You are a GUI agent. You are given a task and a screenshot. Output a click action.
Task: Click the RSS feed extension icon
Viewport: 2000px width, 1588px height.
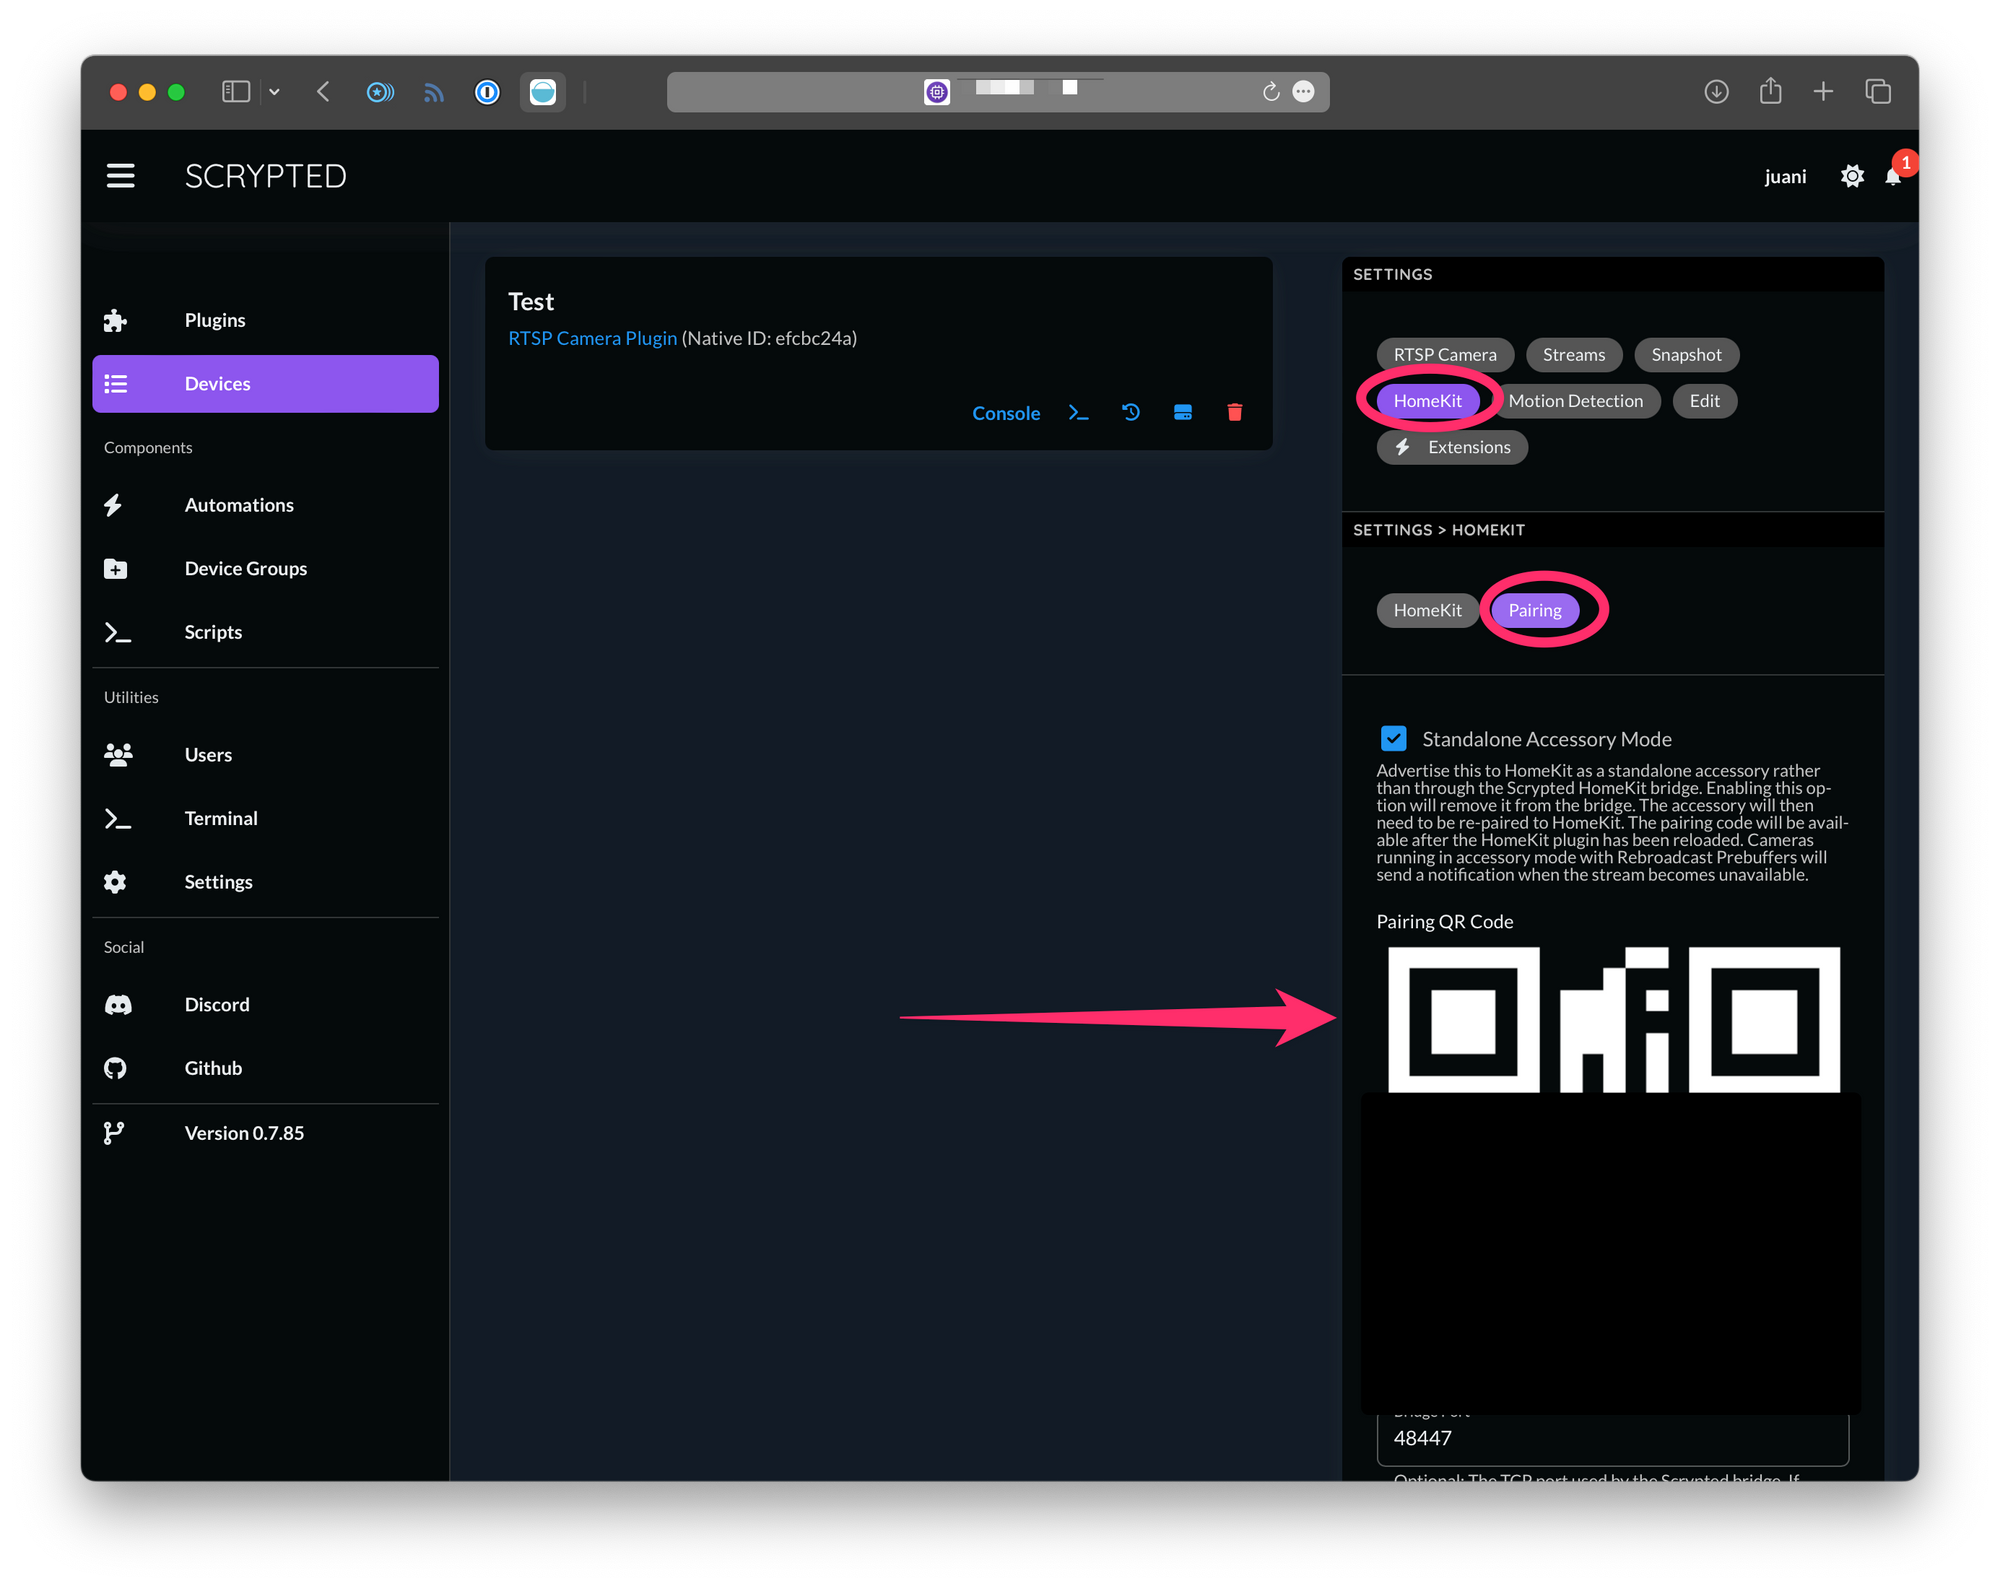[x=433, y=92]
